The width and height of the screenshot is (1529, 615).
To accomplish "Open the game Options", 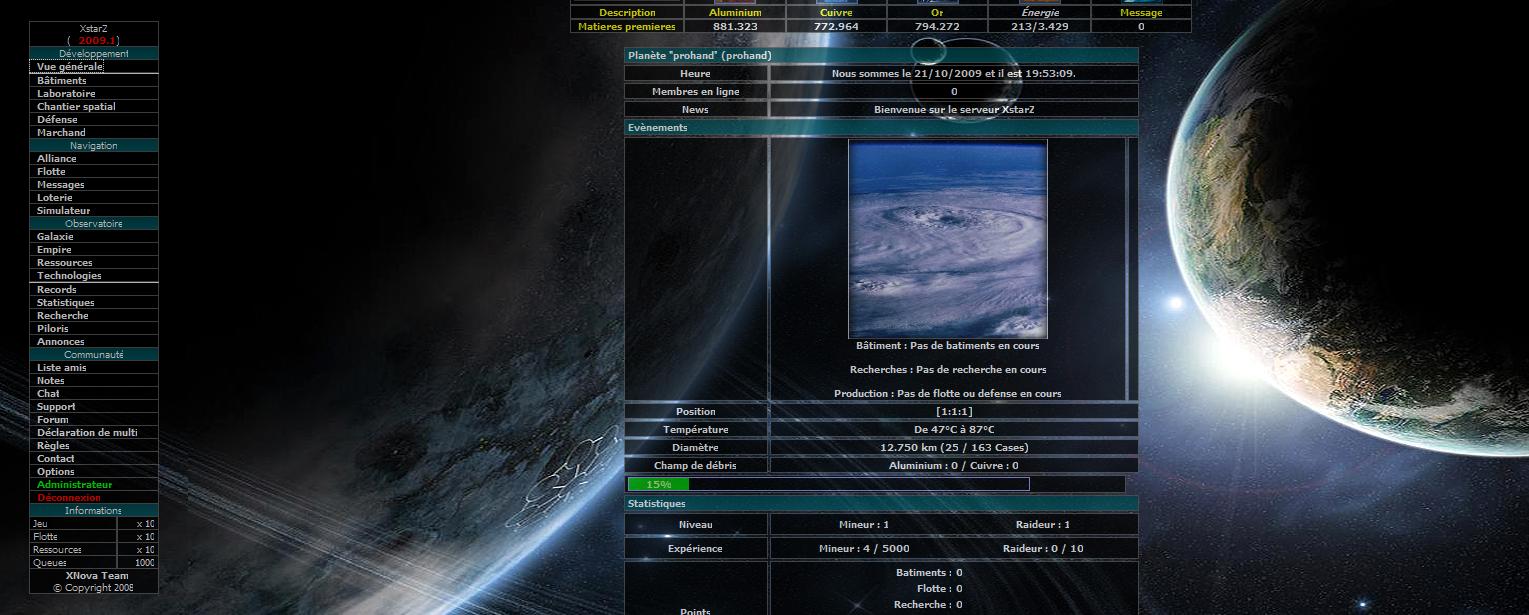I will tap(56, 472).
